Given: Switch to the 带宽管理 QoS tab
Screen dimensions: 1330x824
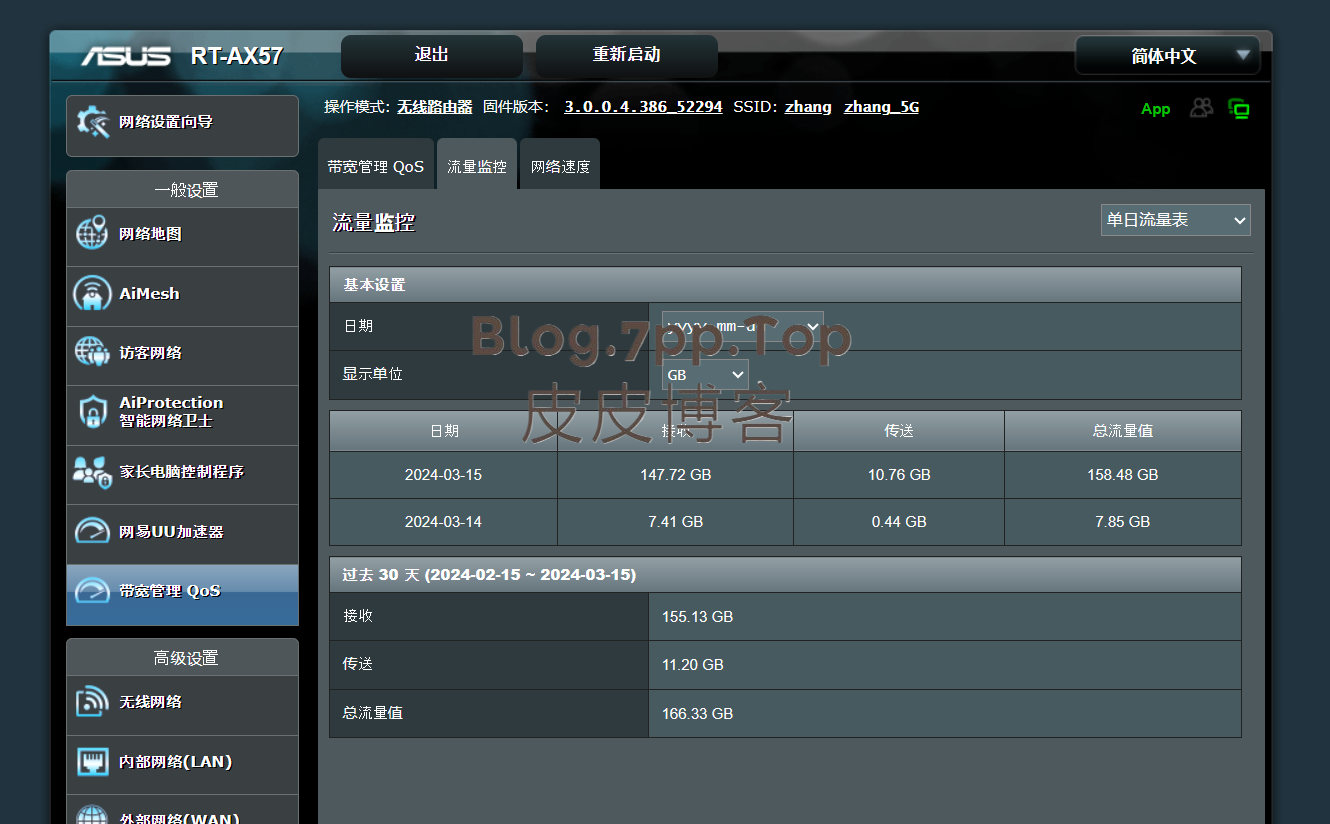Looking at the screenshot, I should coord(376,167).
